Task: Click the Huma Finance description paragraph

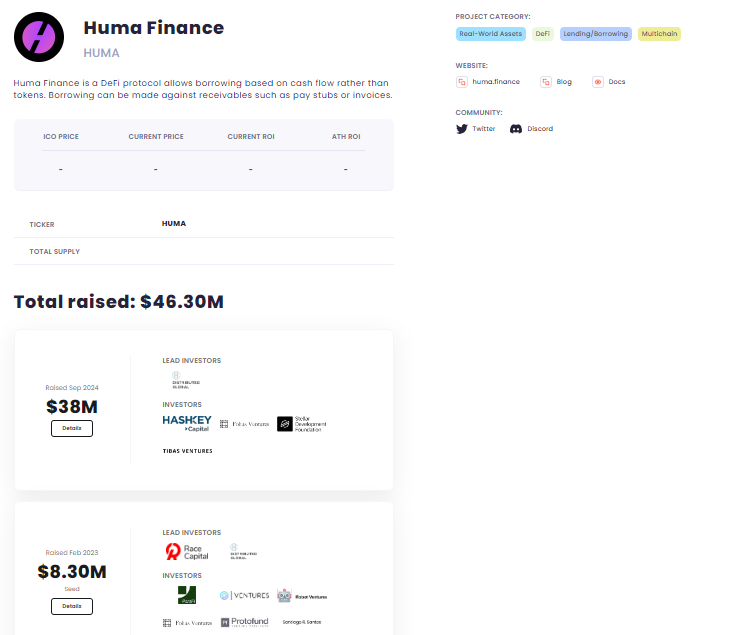Action: click(x=203, y=89)
